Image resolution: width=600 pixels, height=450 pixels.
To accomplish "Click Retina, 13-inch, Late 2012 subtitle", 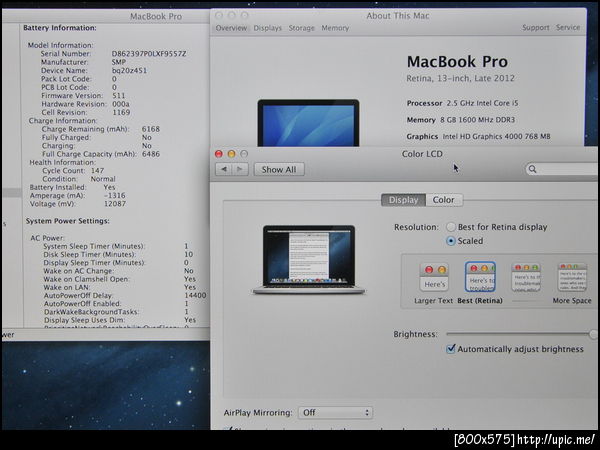I will [460, 78].
